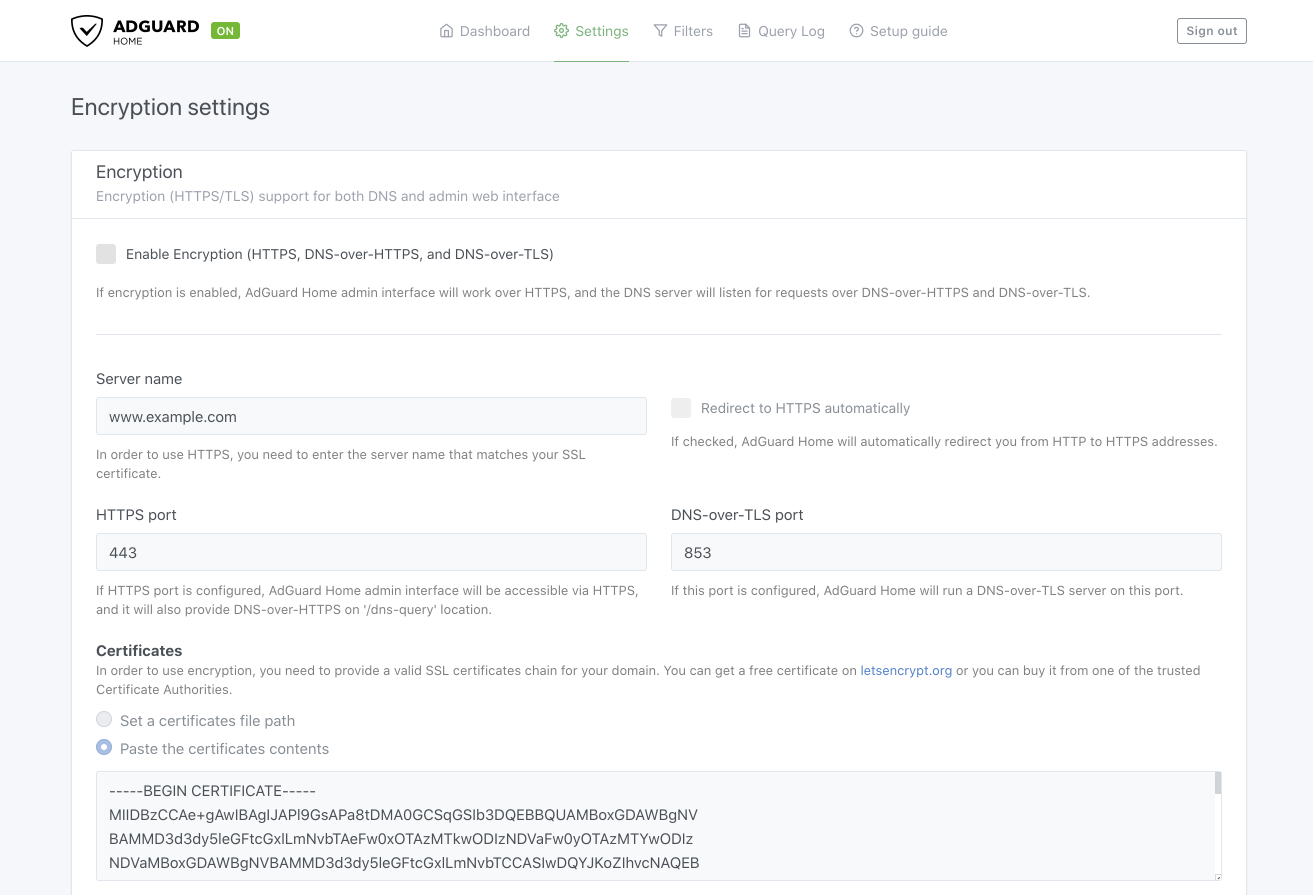Screen dimensions: 1313x895
Task: Click the DNS-over-TLS port field
Action: tap(946, 552)
